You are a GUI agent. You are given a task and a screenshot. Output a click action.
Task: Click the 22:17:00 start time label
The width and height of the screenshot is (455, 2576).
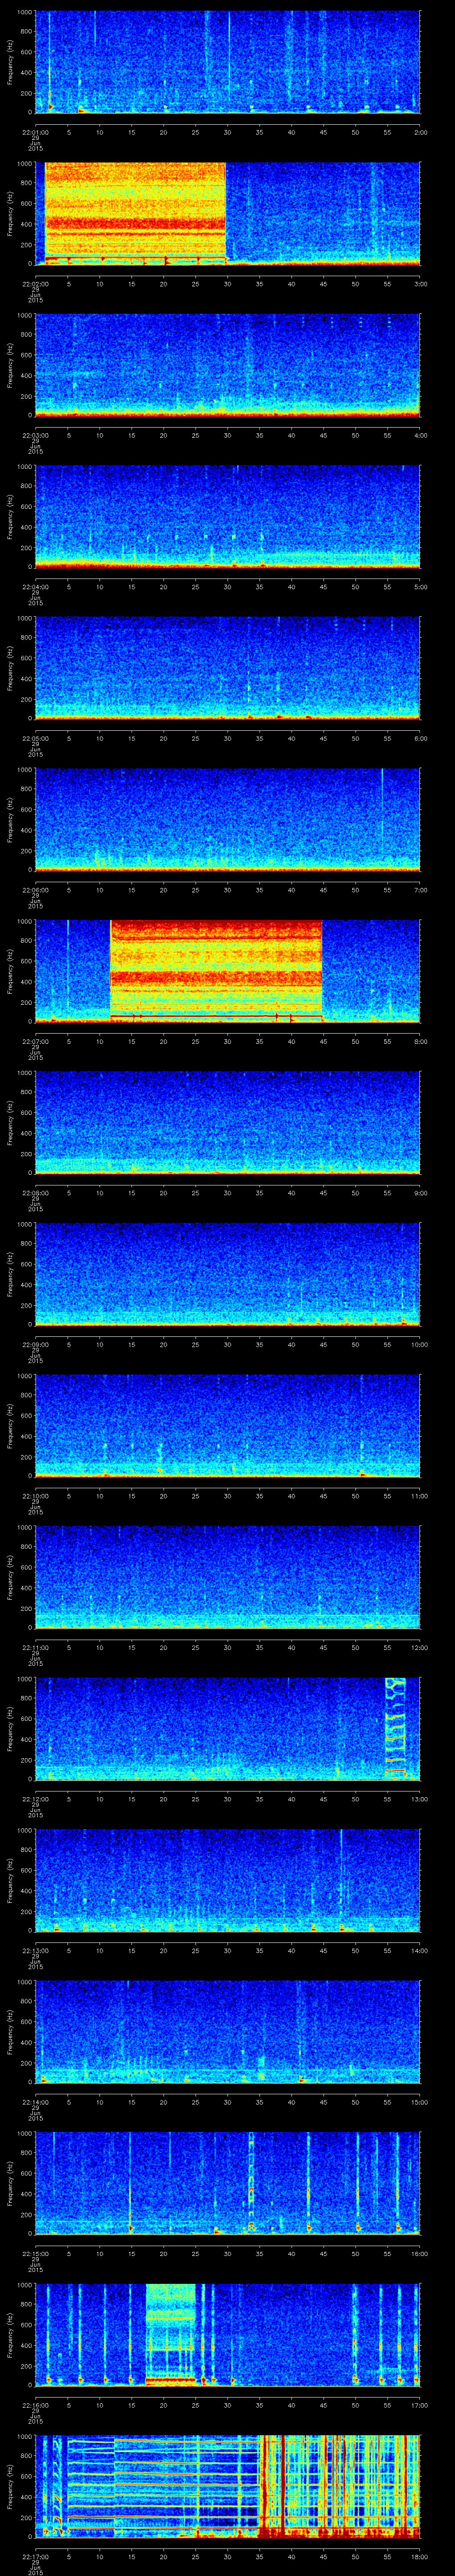pos(35,2556)
